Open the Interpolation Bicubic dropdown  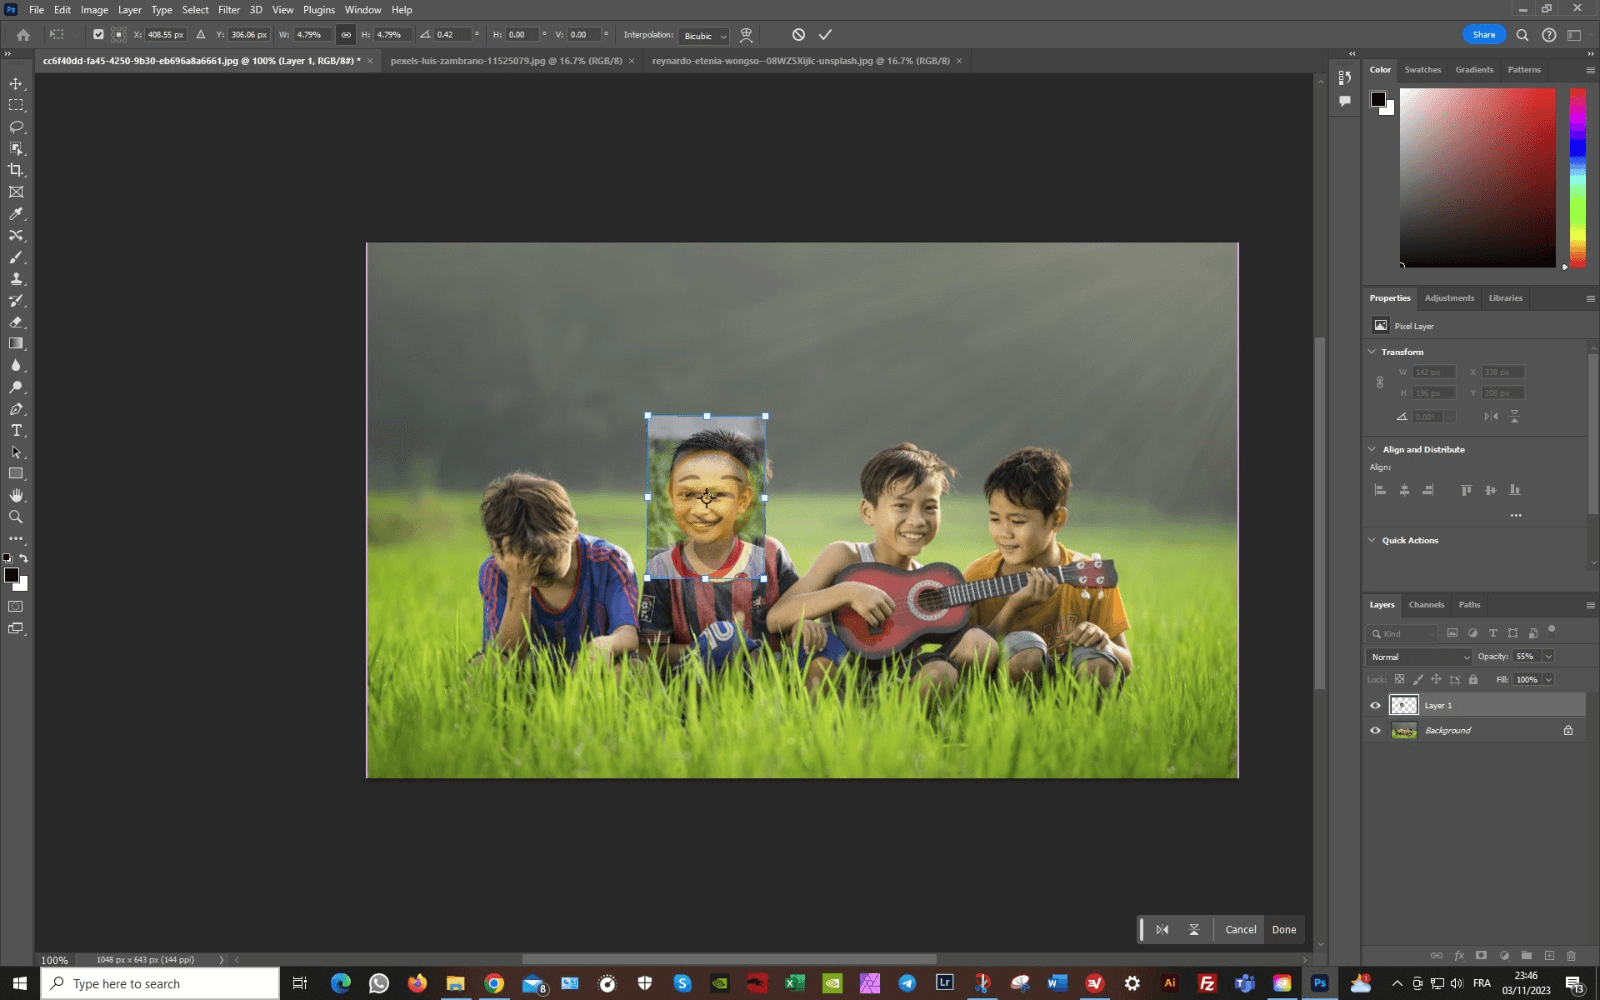pyautogui.click(x=704, y=36)
